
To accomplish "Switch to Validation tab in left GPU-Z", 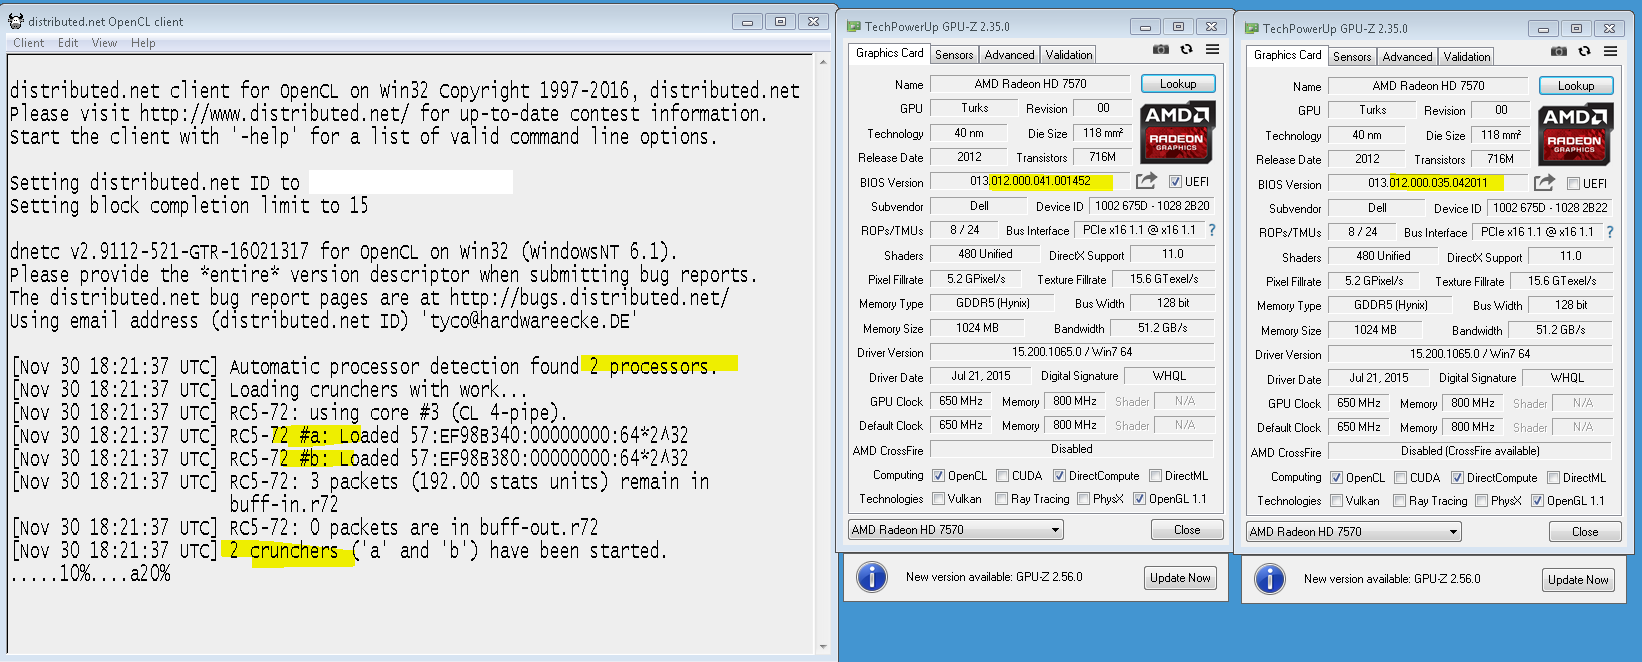I will [x=1069, y=55].
